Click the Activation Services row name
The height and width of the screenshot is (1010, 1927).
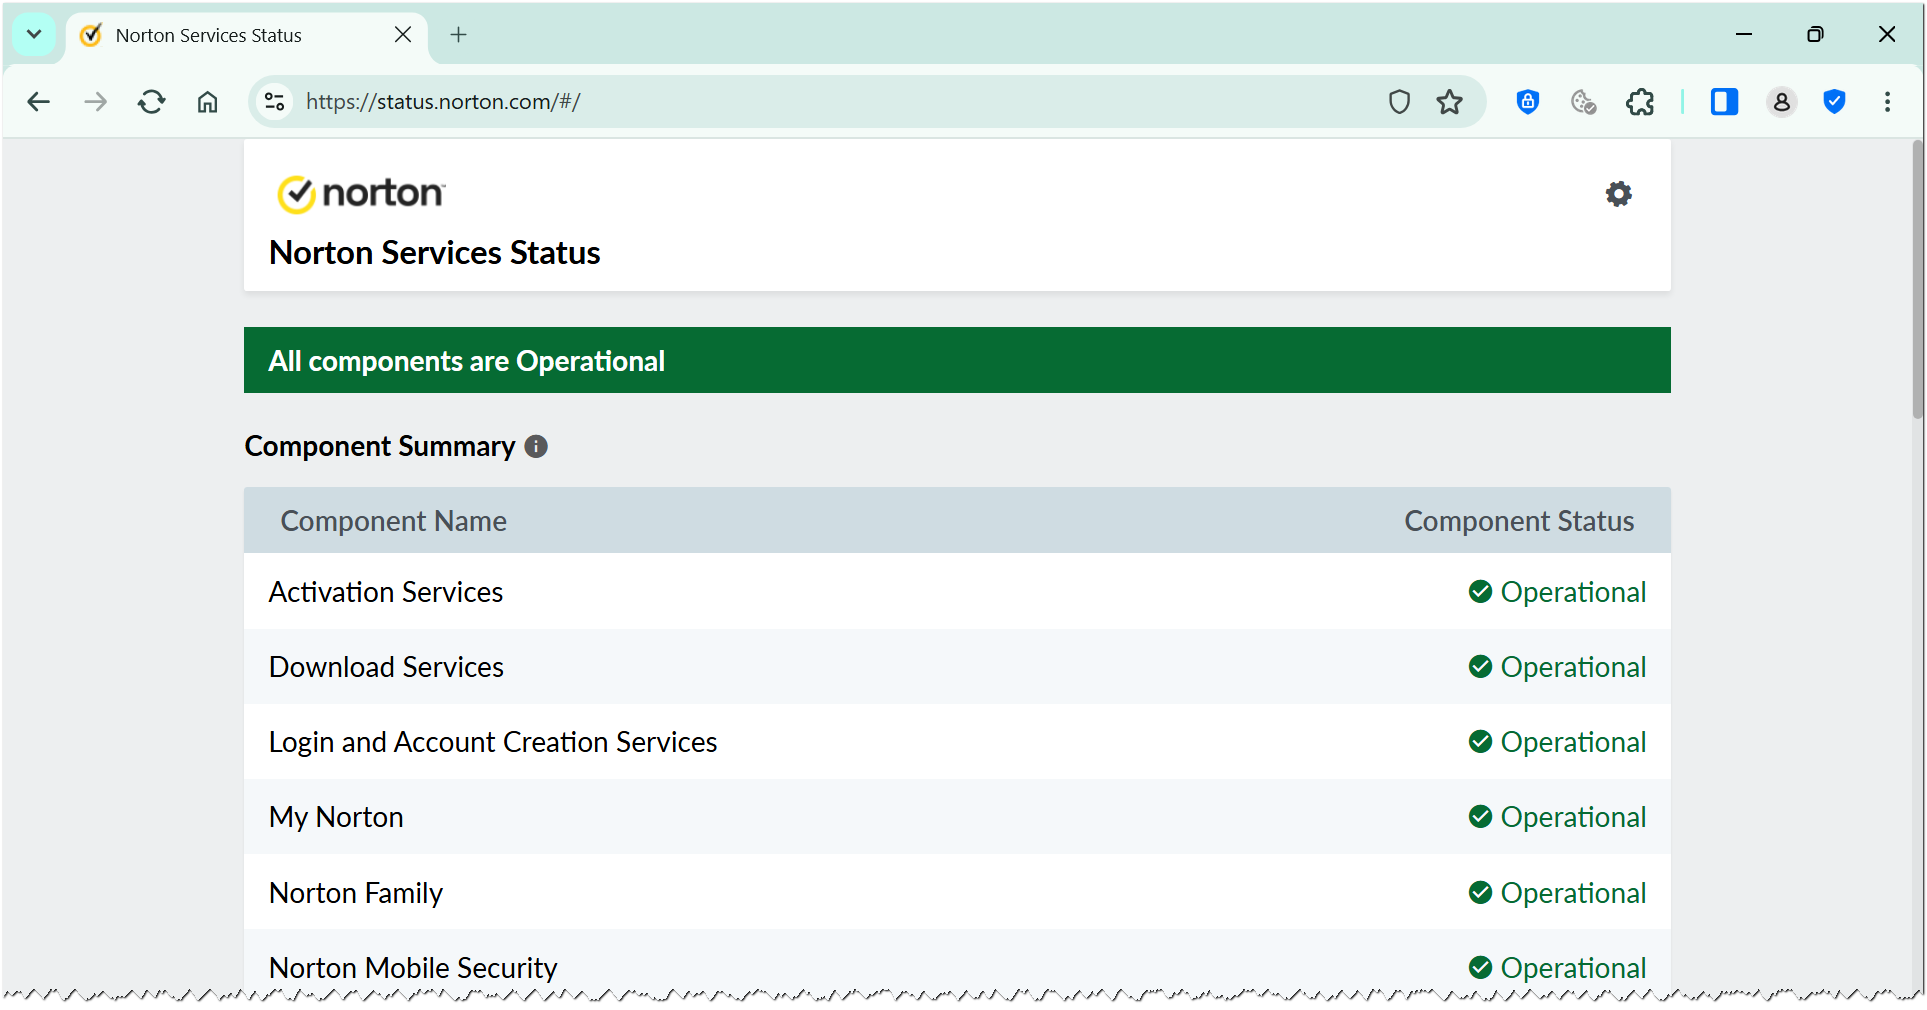pos(386,592)
